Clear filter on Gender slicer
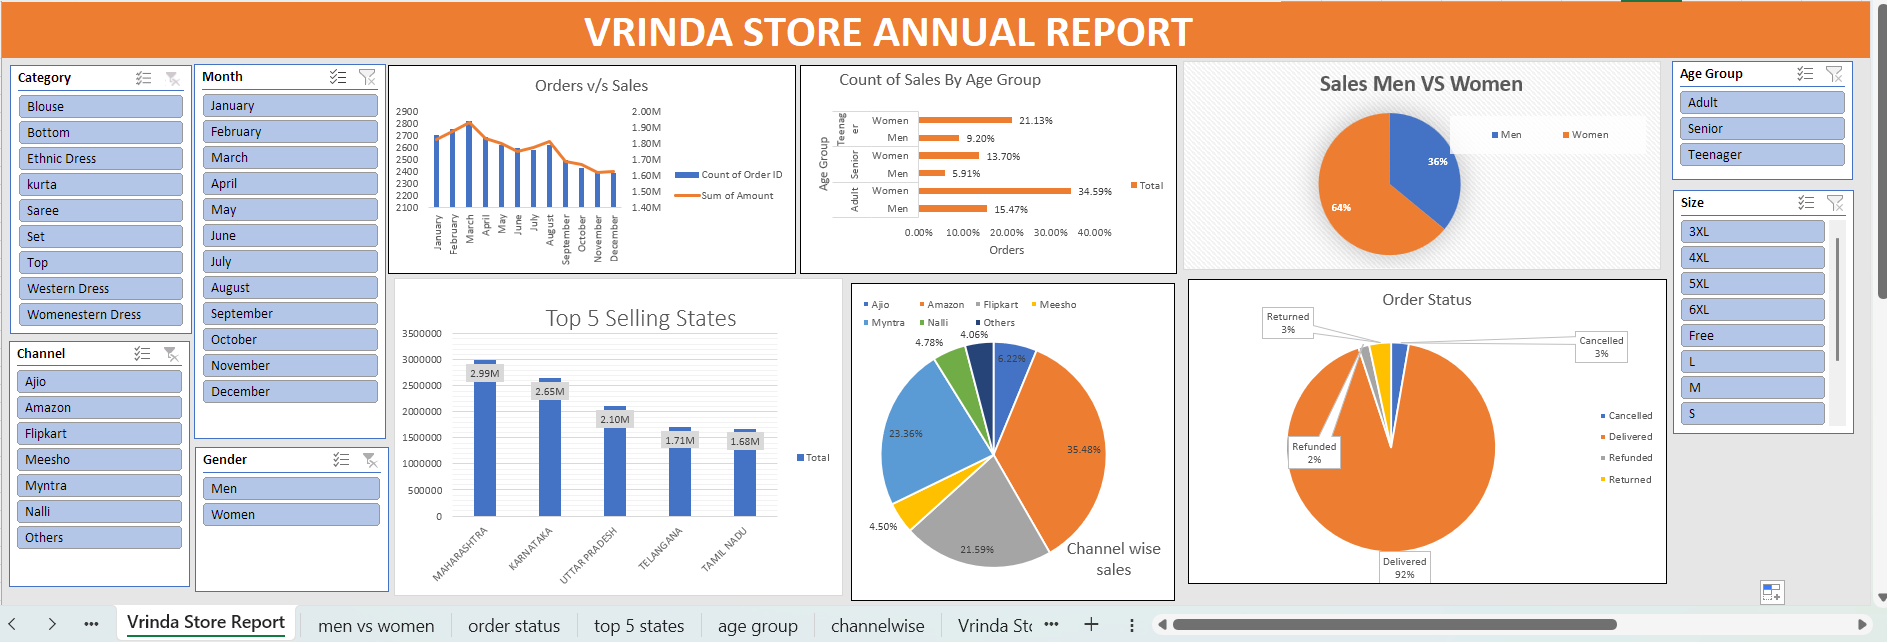1887x642 pixels. tap(370, 460)
